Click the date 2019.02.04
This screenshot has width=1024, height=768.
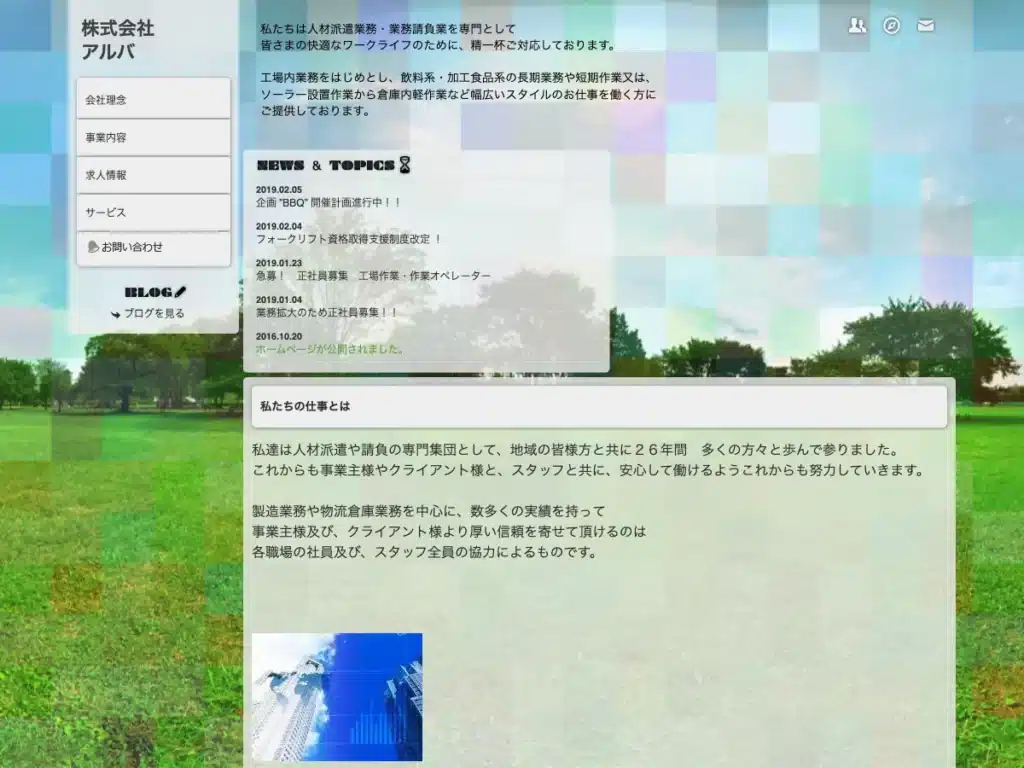(x=279, y=227)
